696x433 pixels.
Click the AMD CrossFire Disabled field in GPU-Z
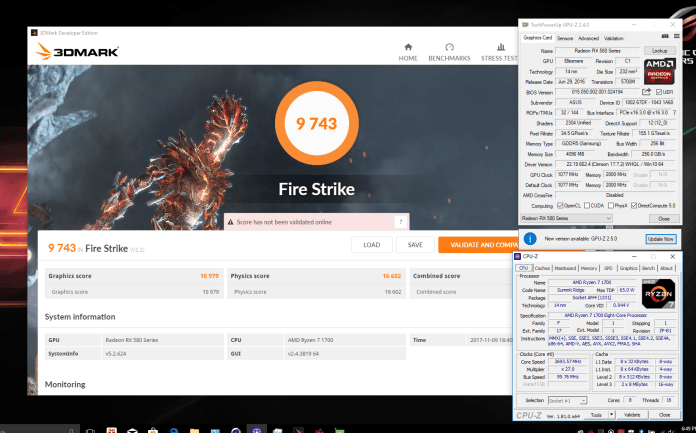(615, 195)
